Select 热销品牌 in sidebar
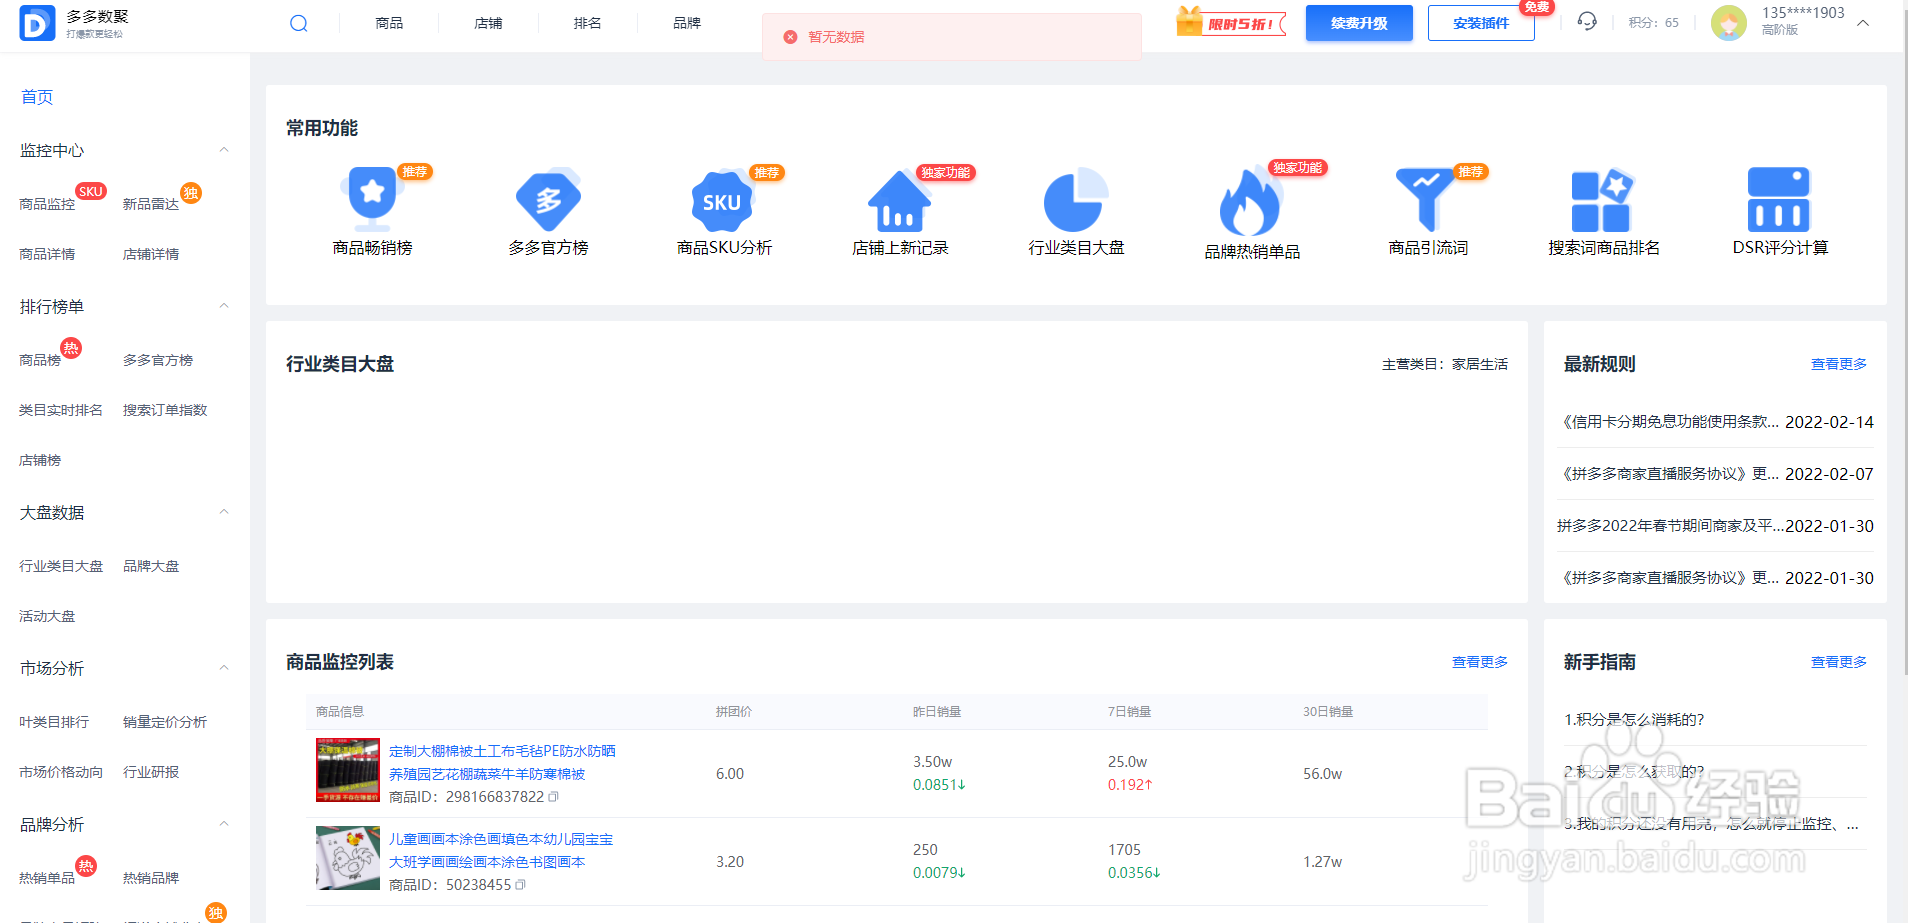Screen dimensions: 1908x923 coord(151,878)
